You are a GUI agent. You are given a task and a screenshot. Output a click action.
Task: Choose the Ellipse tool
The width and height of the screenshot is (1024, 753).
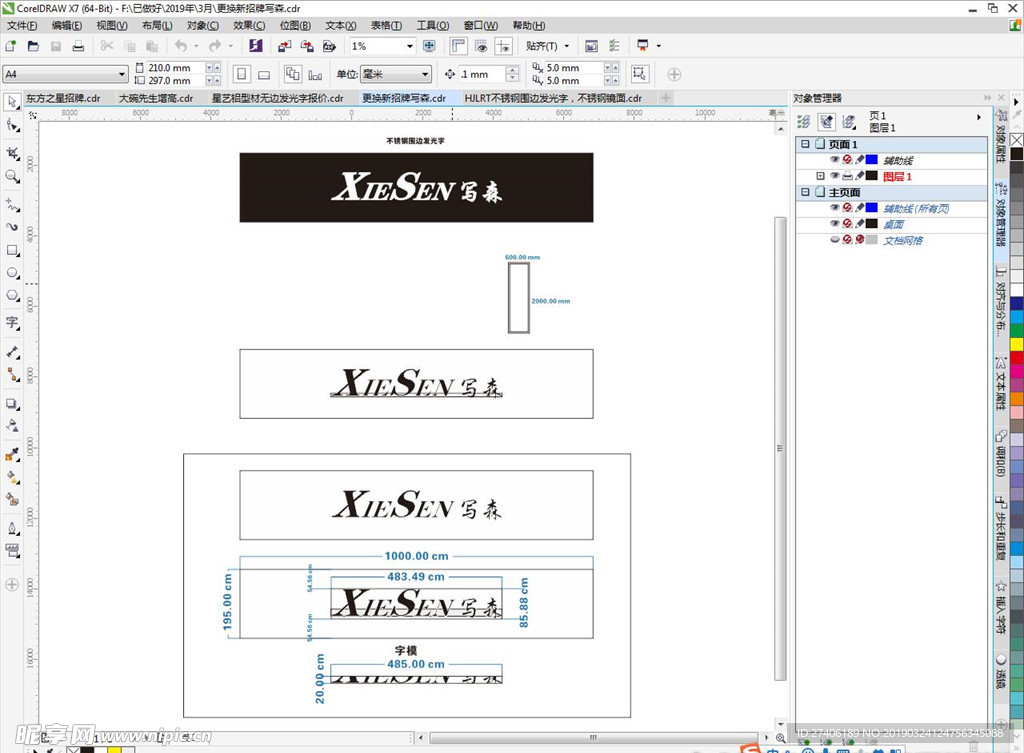click(12, 273)
